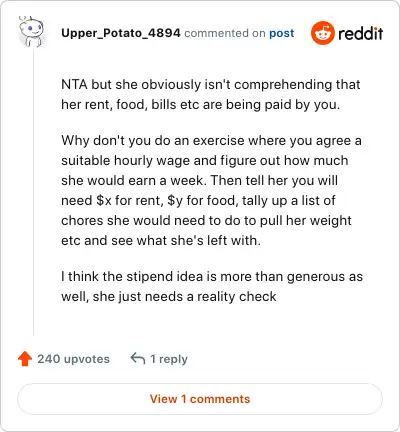Collapse the comment via the vertical thread line
400x432 pixels.
click(34, 192)
